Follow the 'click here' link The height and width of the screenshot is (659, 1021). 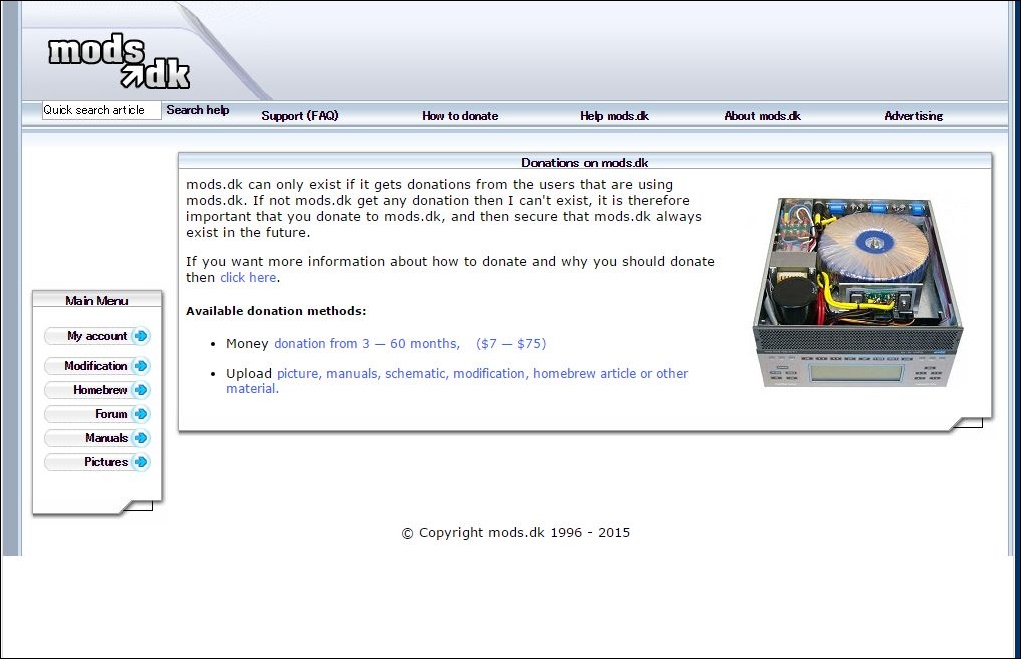[x=248, y=277]
